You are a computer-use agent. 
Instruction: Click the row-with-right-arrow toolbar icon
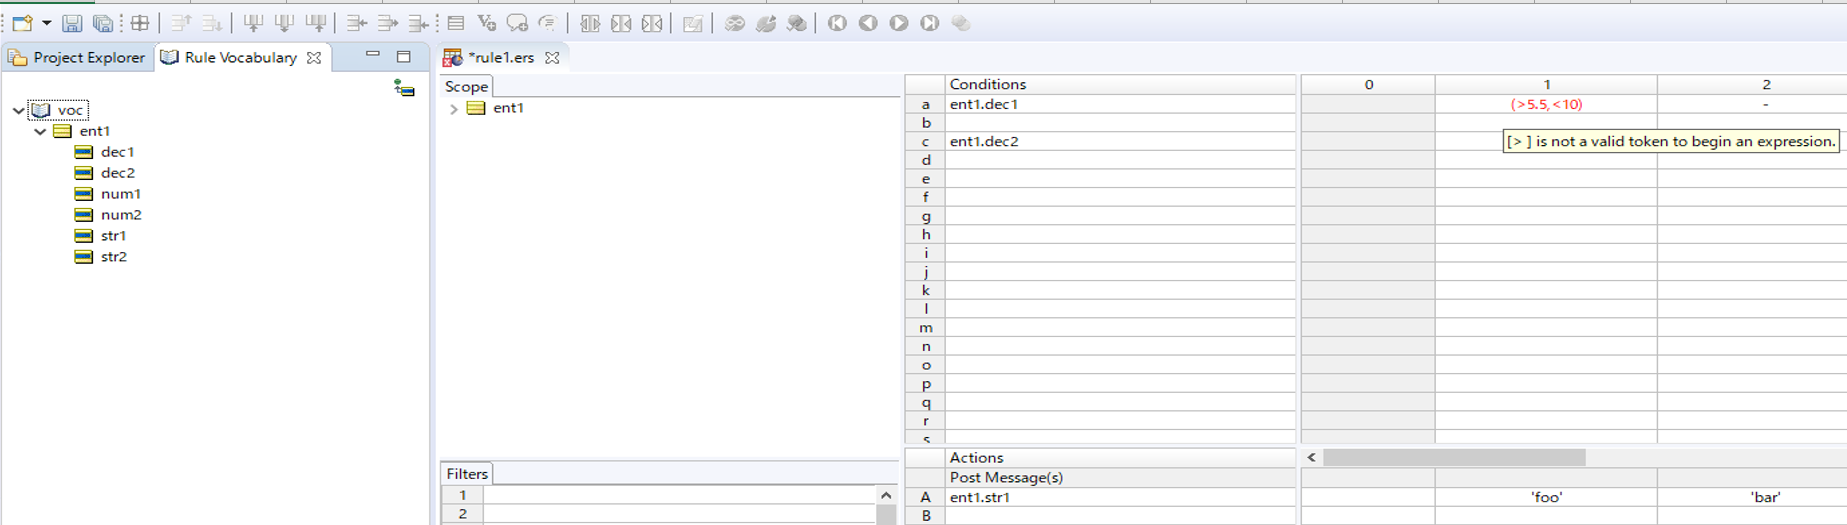(387, 23)
